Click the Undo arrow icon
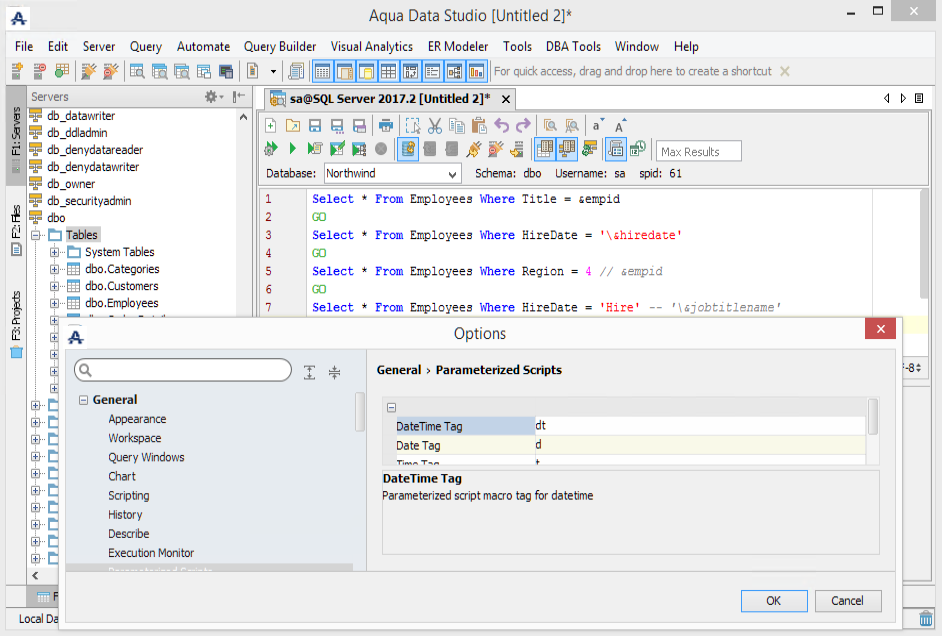Image resolution: width=942 pixels, height=636 pixels. coord(501,126)
